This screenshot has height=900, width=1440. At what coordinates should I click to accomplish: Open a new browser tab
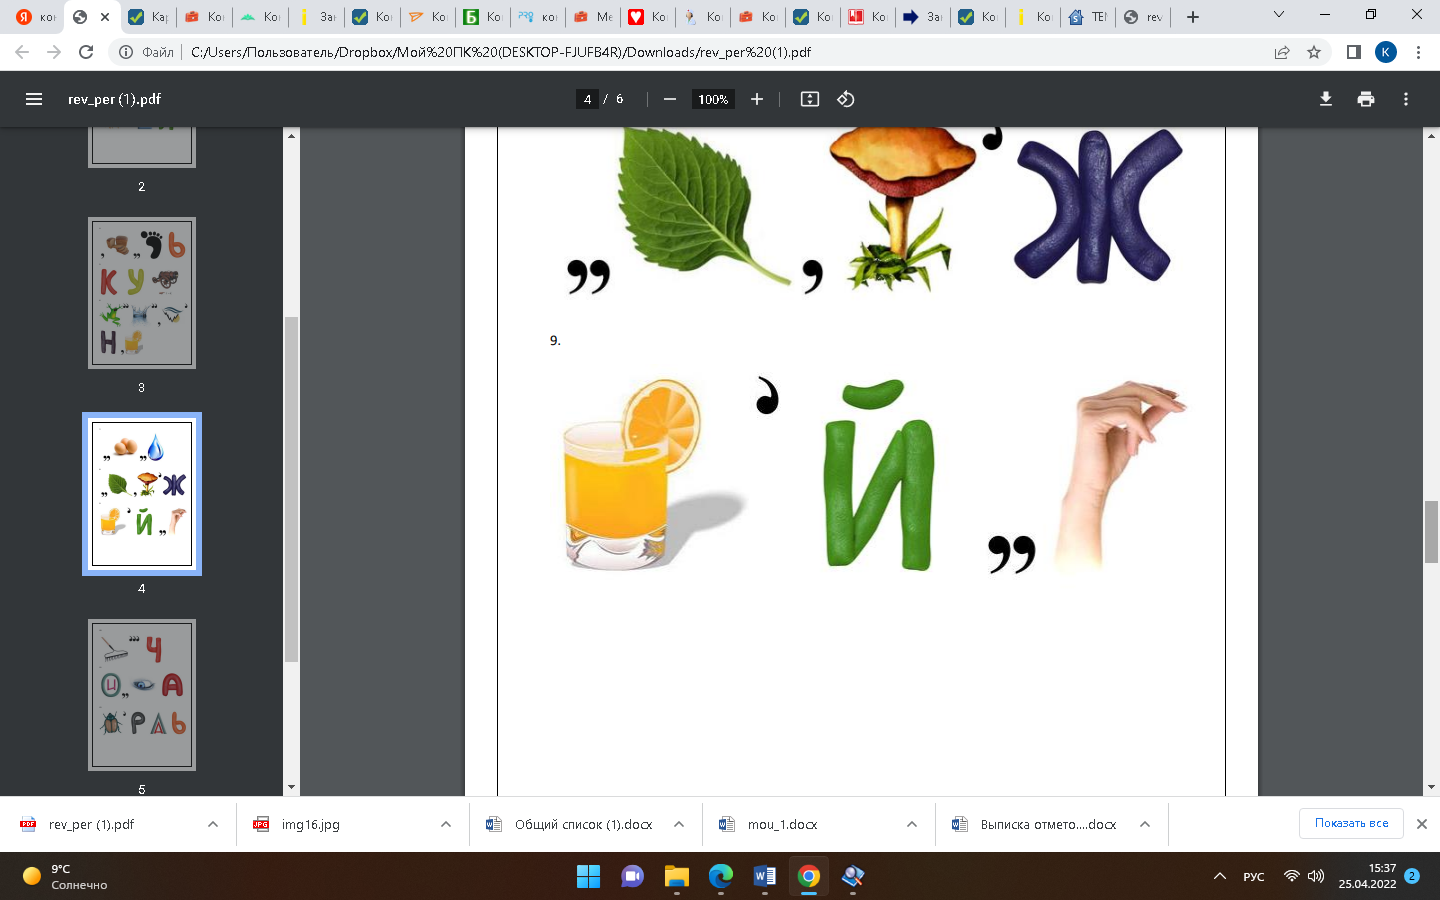(x=1193, y=17)
